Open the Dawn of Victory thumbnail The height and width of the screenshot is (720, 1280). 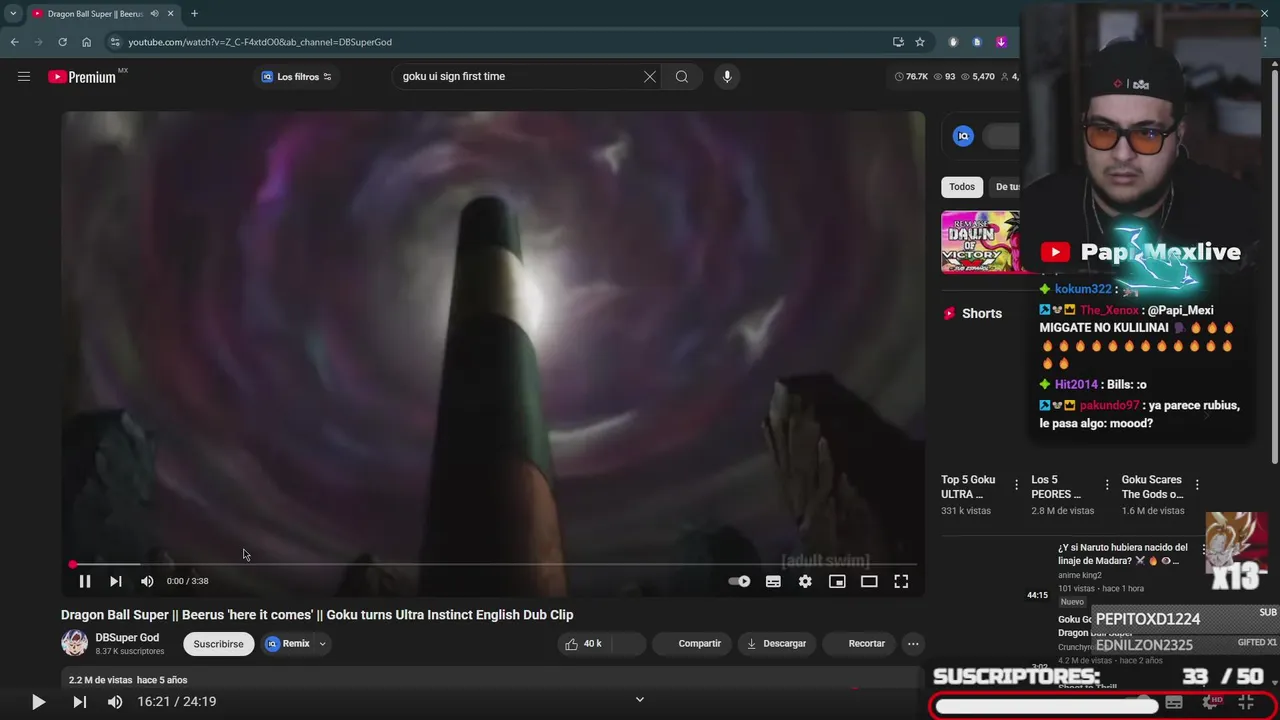pos(980,242)
